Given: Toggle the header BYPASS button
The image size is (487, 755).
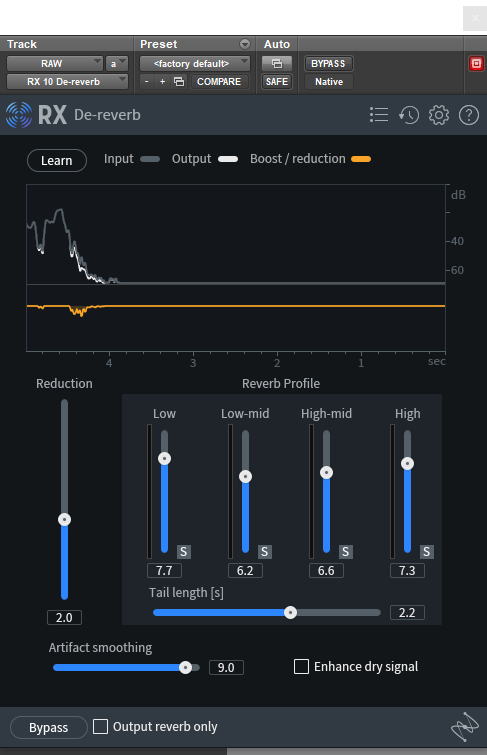Looking at the screenshot, I should pos(329,64).
